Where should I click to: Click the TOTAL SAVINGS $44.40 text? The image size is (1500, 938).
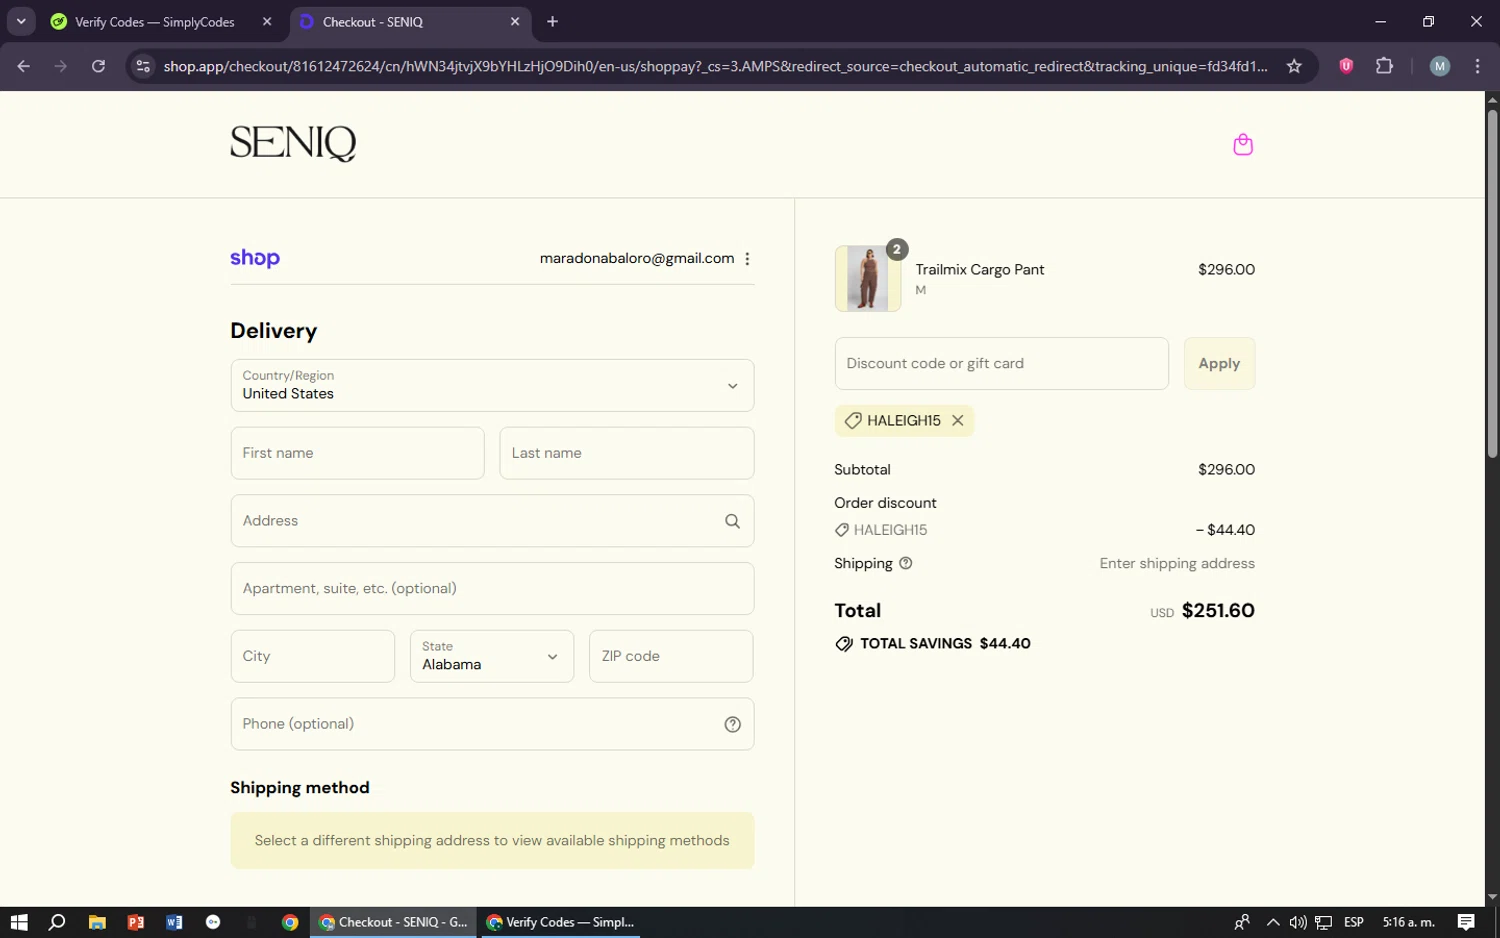(945, 644)
